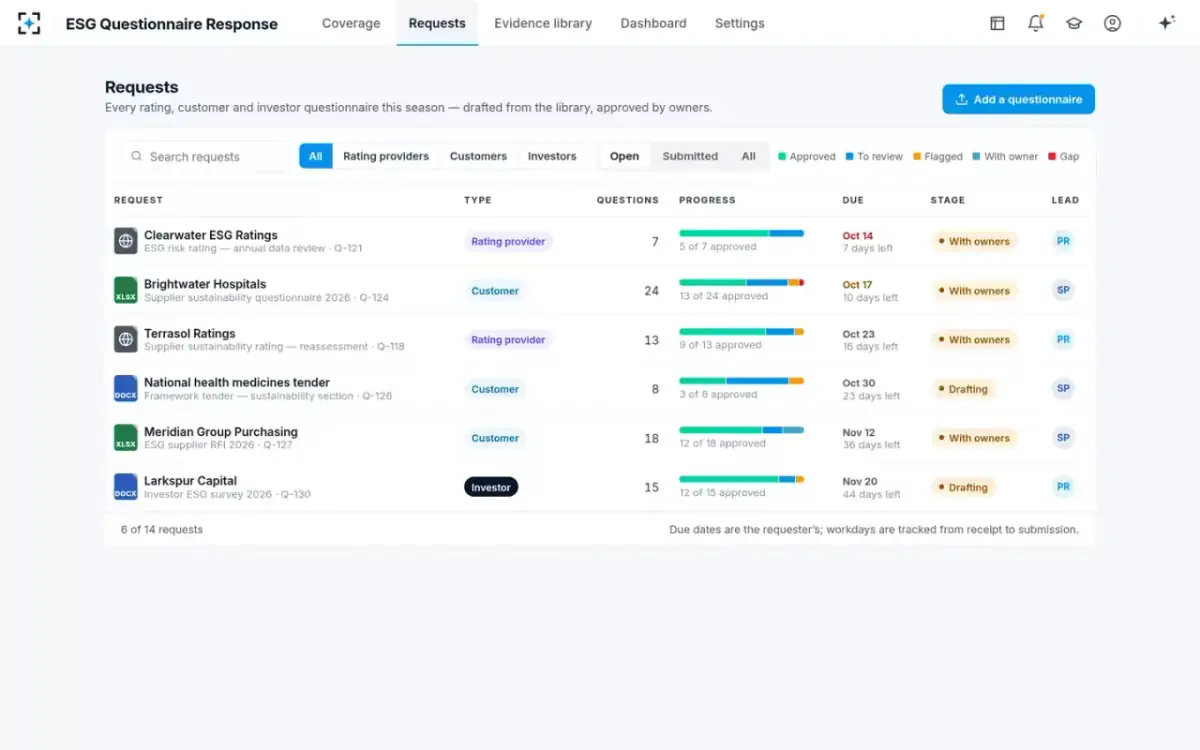Open the Clearwater ESG Ratings request
This screenshot has height=750, width=1200.
[211, 235]
